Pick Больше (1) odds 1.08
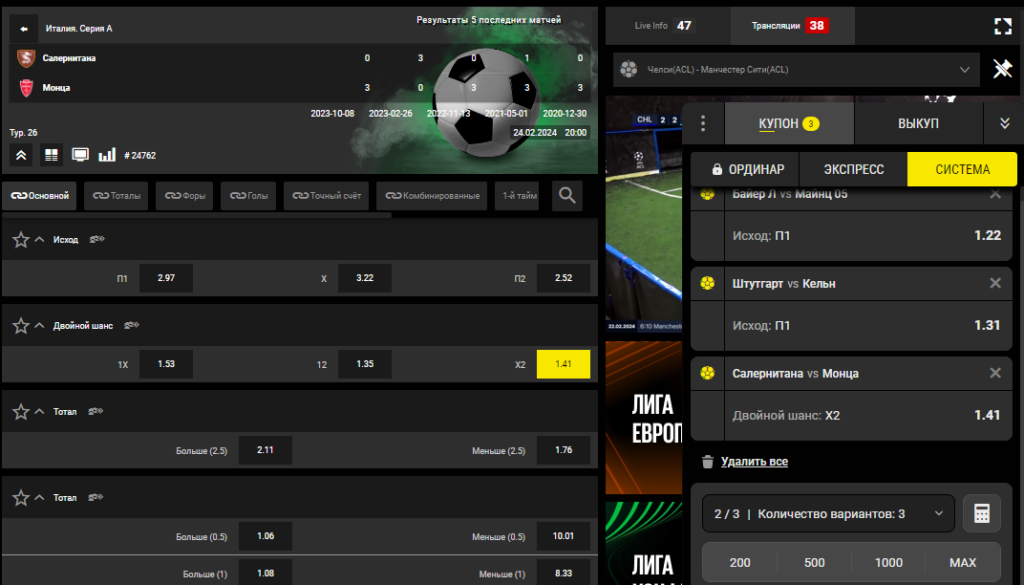 coord(265,573)
